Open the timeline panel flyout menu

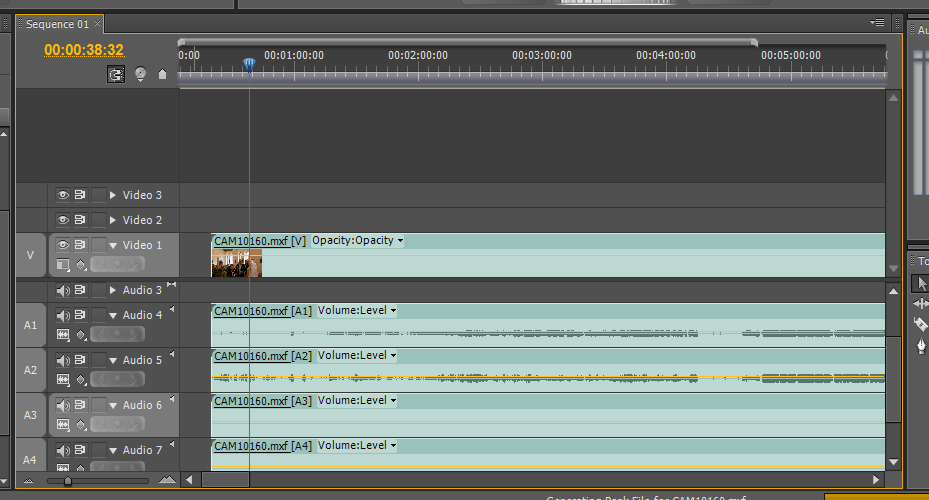[x=877, y=23]
